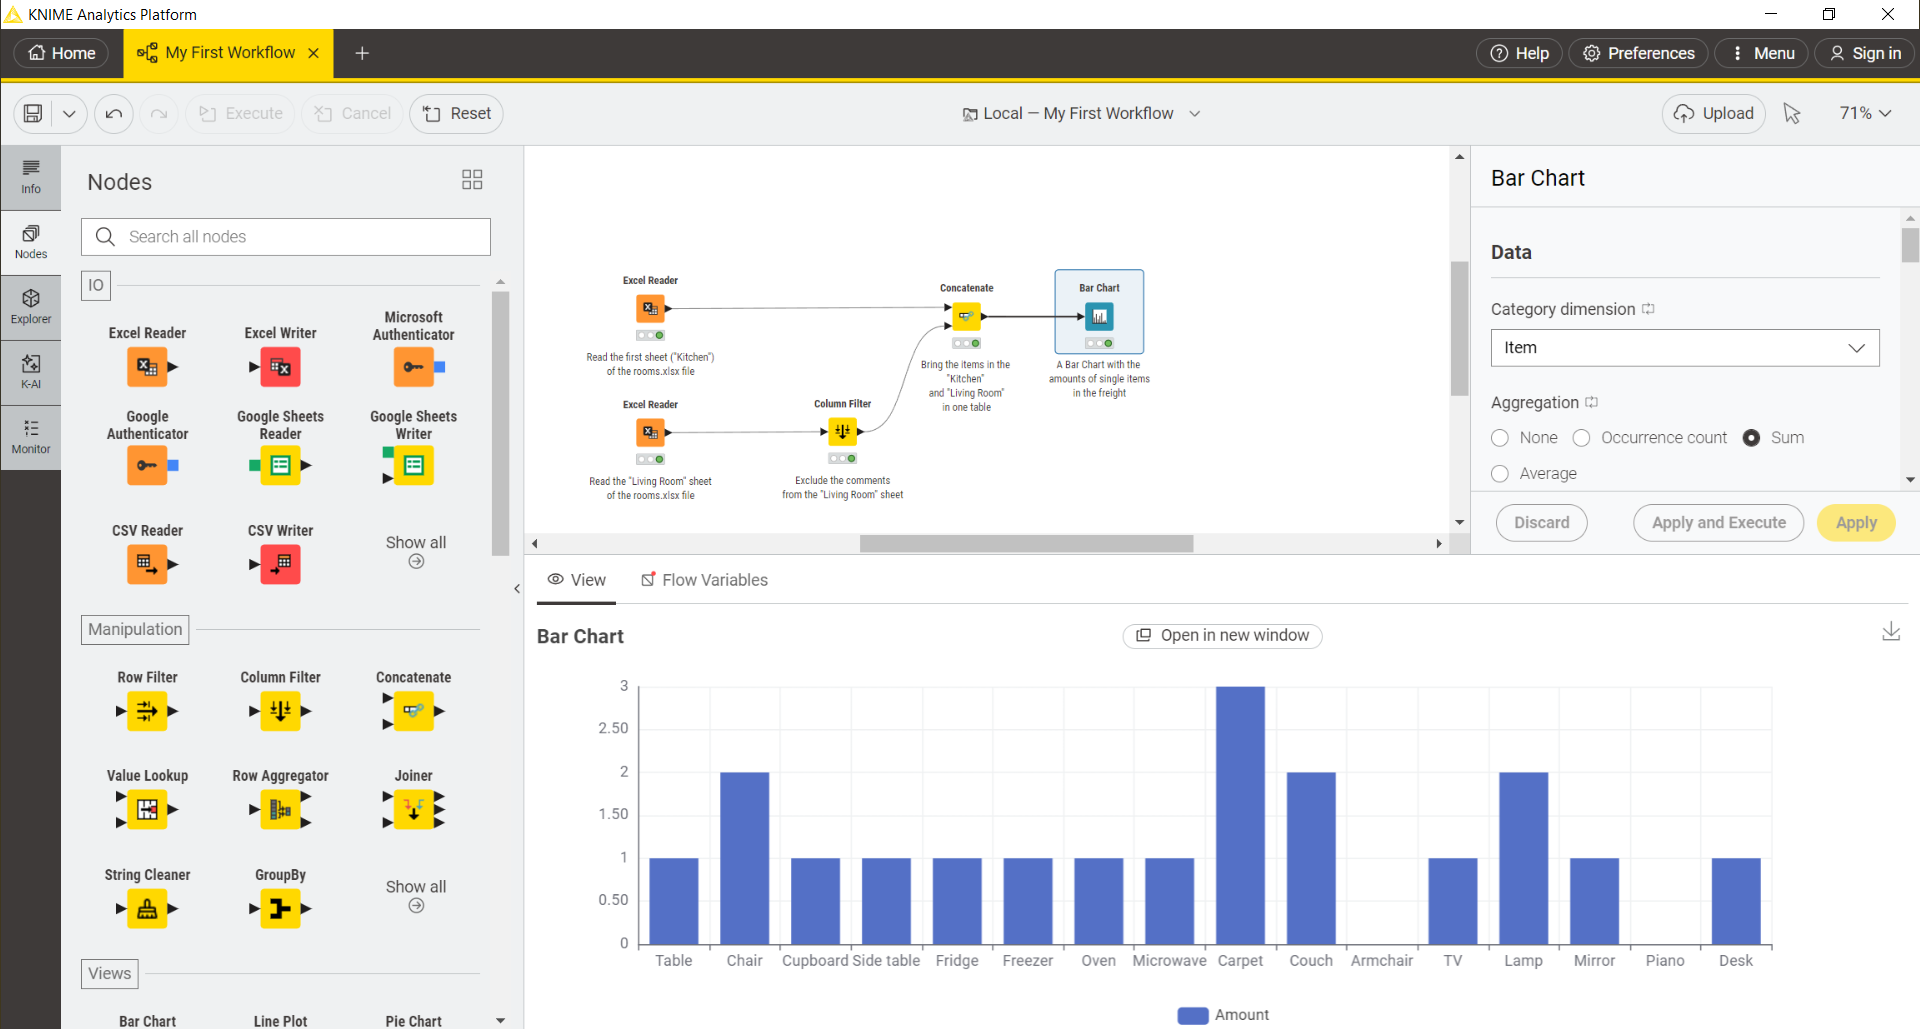
Task: Open the Category dimension Item dropdown
Action: (x=1685, y=347)
